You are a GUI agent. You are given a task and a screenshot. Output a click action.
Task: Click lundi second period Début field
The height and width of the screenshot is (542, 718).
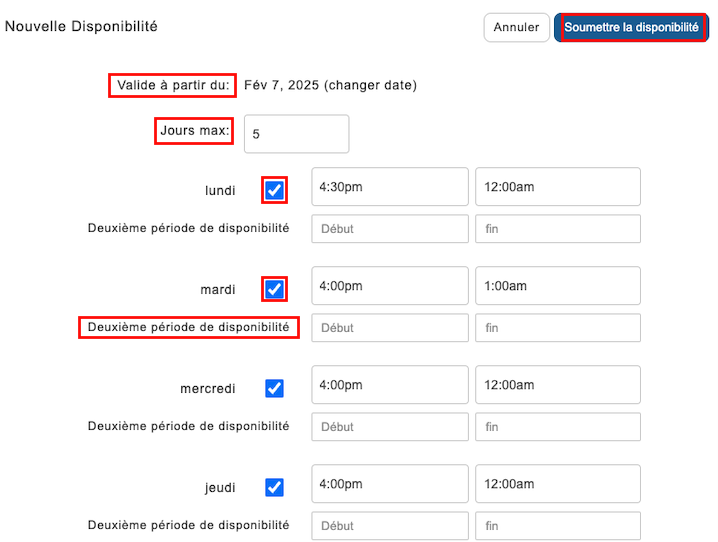[389, 229]
